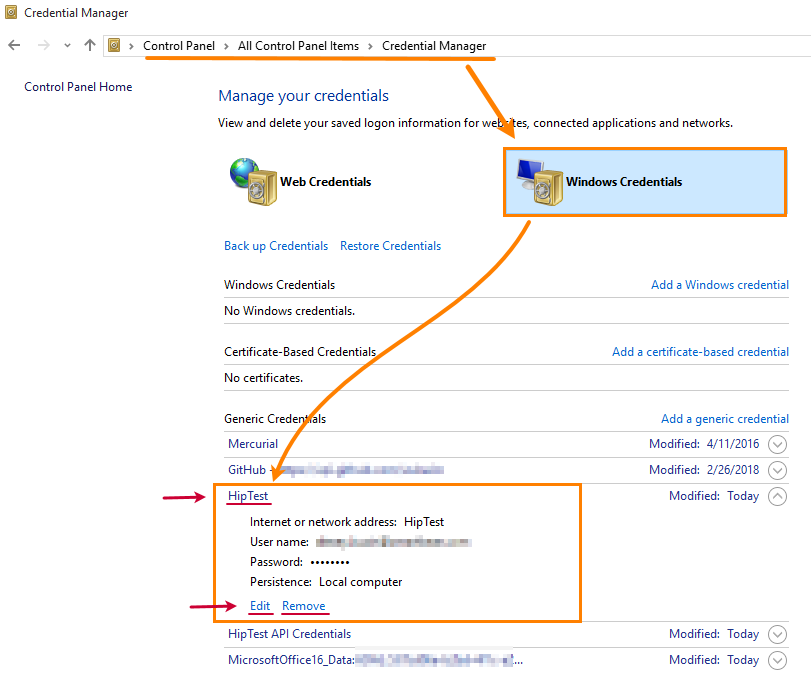The height and width of the screenshot is (676, 811).
Task: Go up one level with the up arrow
Action: pos(88,45)
